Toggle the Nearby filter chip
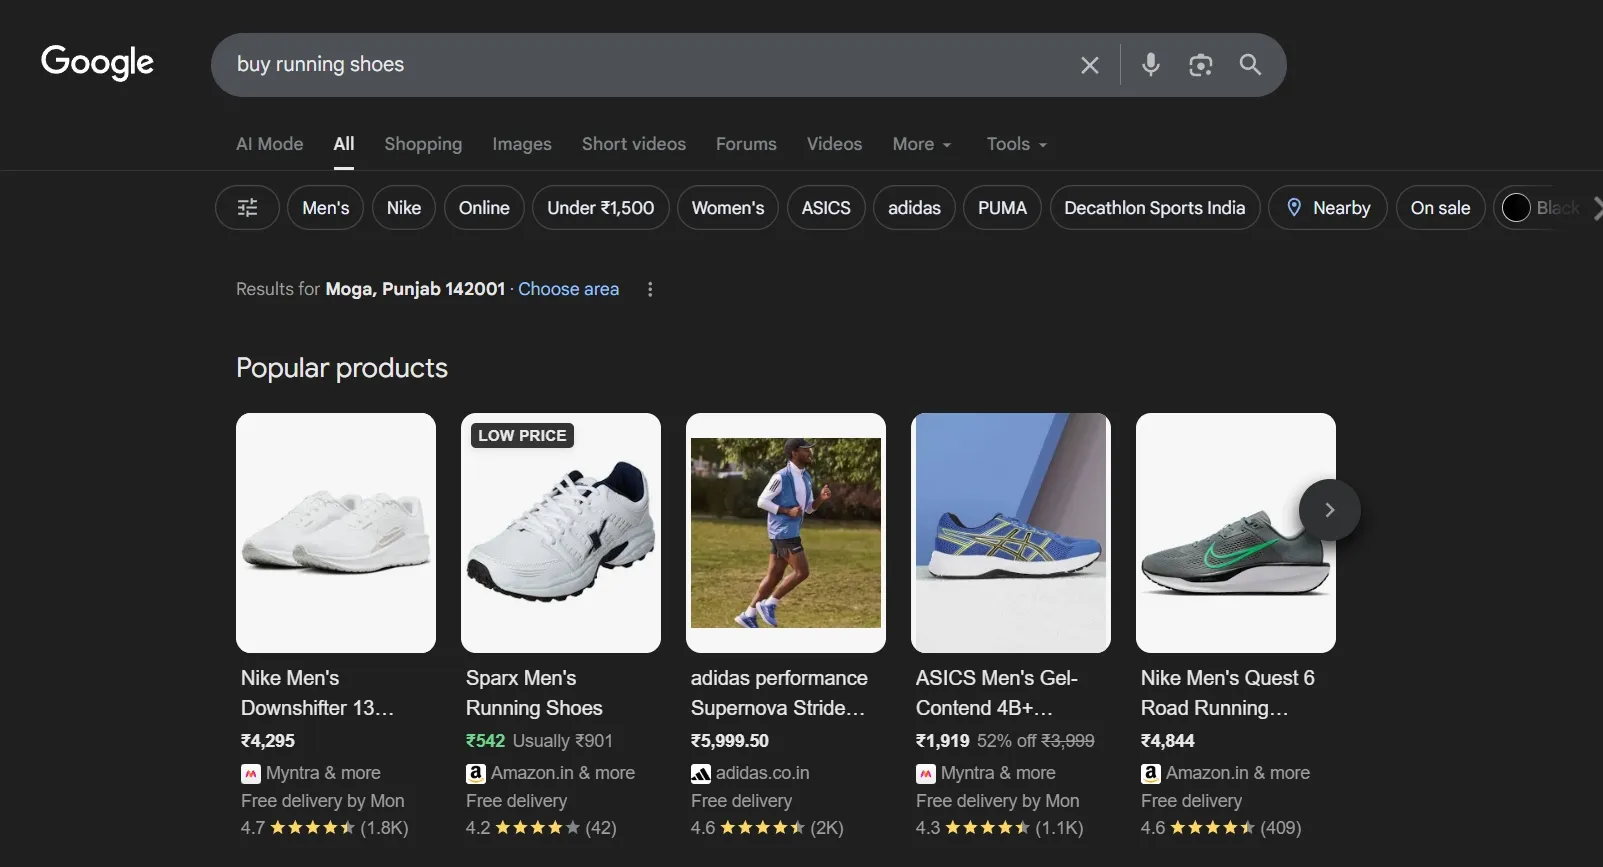The width and height of the screenshot is (1603, 867). point(1327,208)
